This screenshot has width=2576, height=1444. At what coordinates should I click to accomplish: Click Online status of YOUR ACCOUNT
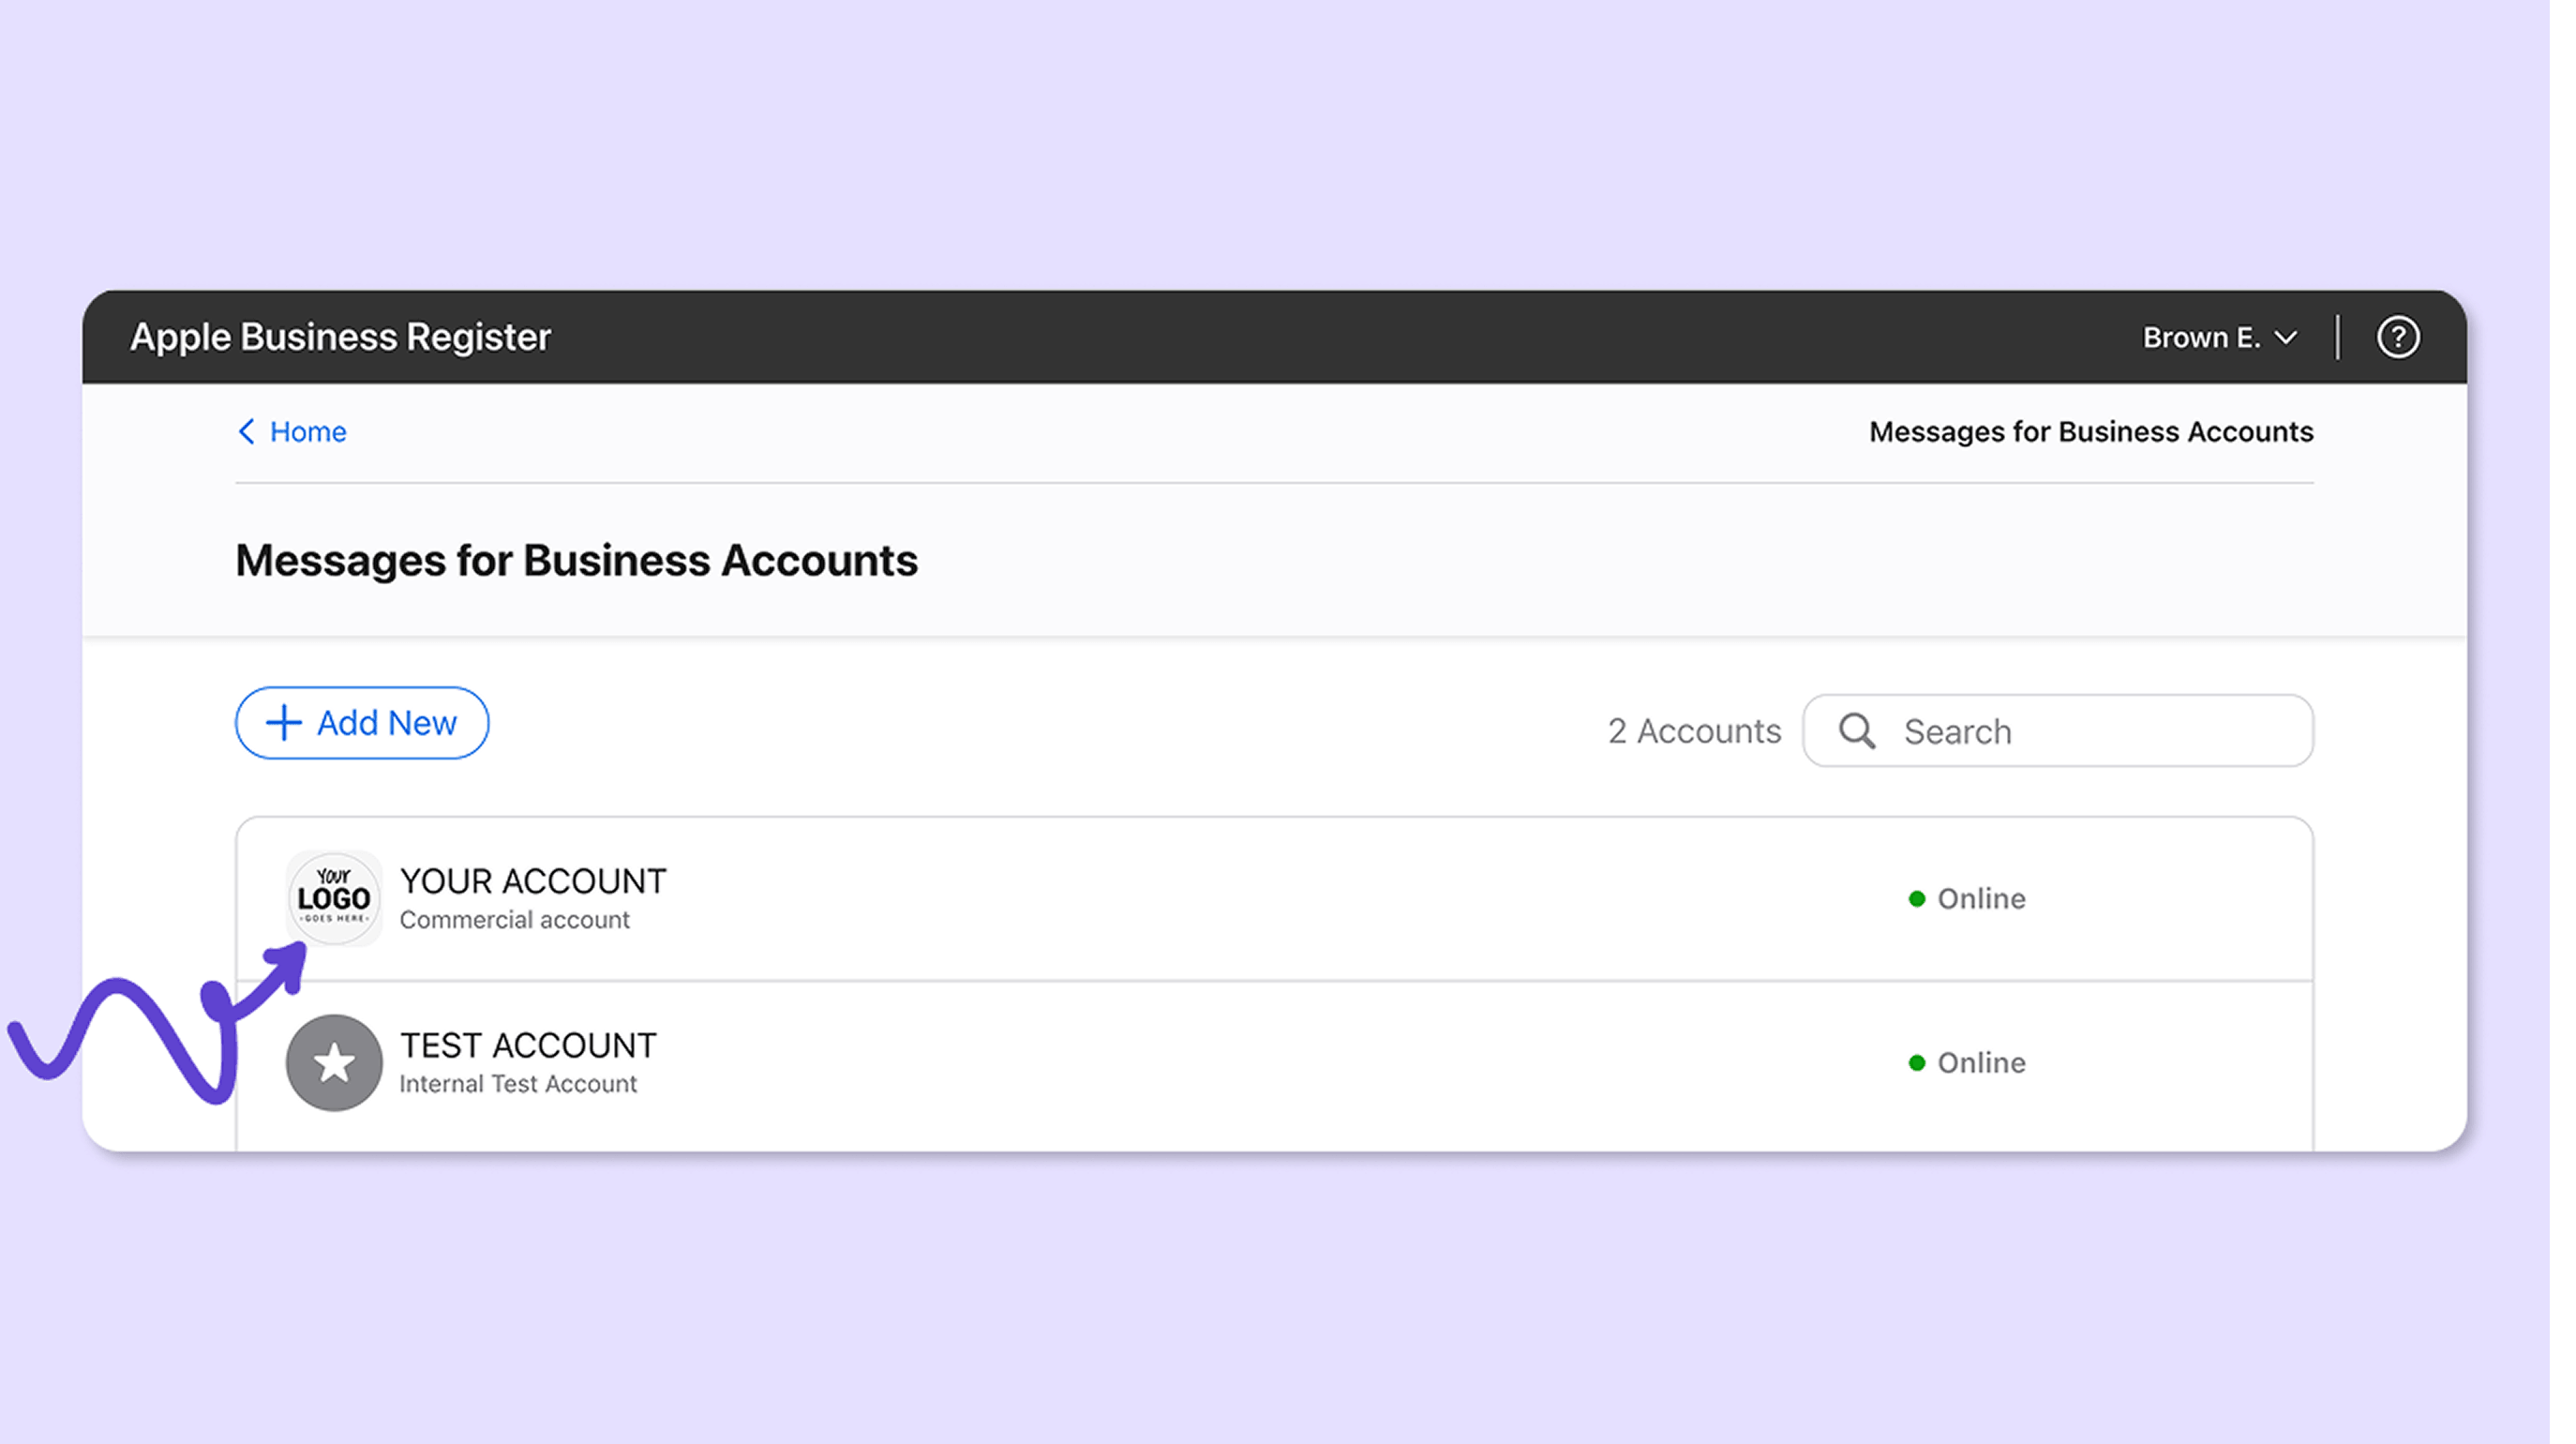click(x=1980, y=898)
